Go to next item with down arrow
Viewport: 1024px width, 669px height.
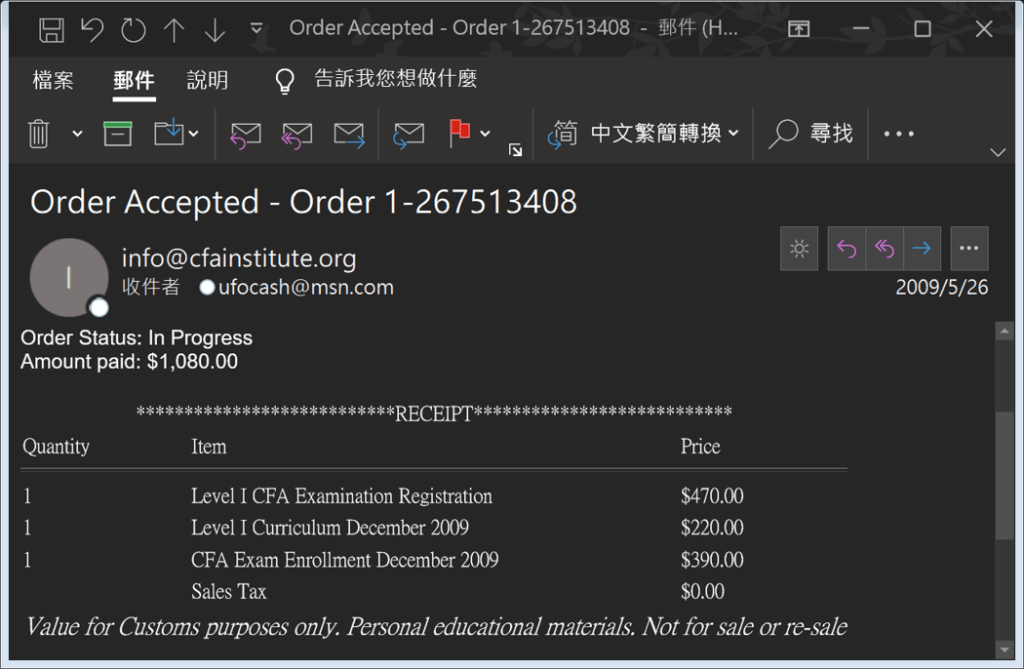coord(214,29)
